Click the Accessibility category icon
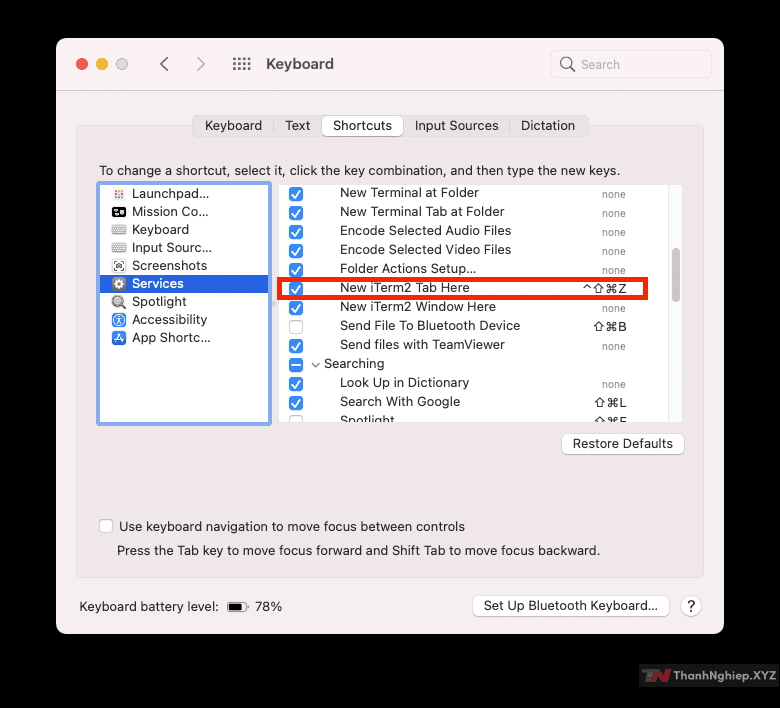 [118, 320]
